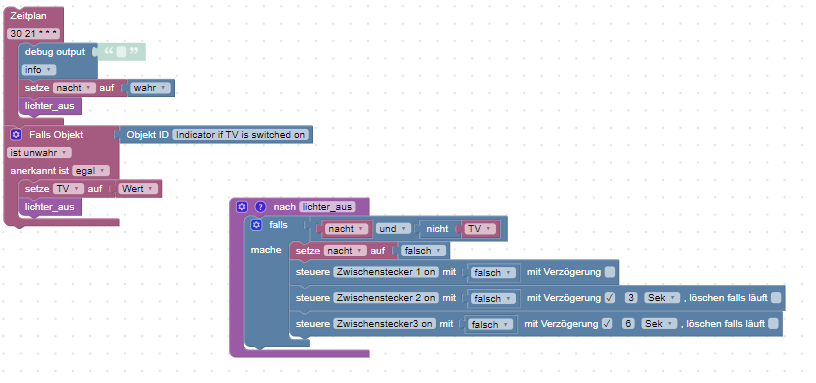Open TV variable dropdown after nicht
816x383 pixels.
(x=480, y=229)
